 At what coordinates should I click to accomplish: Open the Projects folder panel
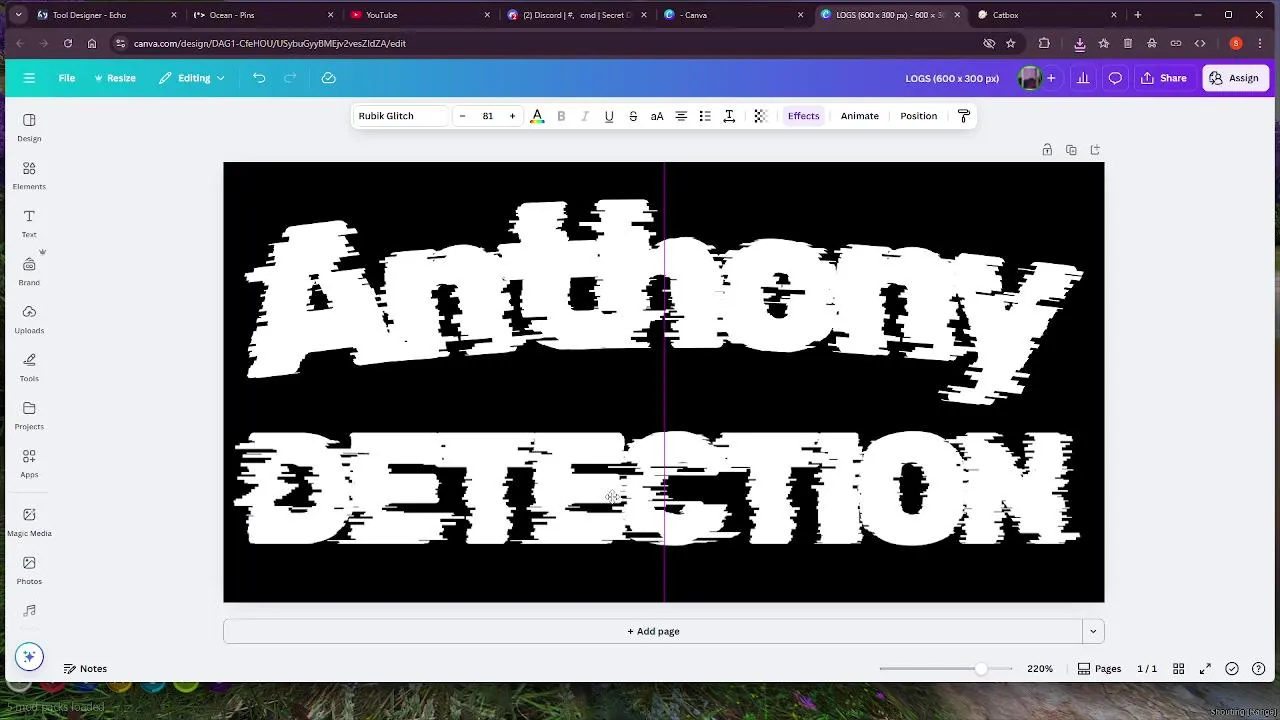pyautogui.click(x=29, y=415)
